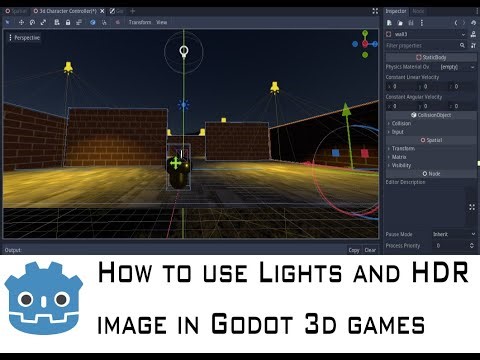Click the selectable-nodes list icon in toolbar
480x360 pixels.
57,22
